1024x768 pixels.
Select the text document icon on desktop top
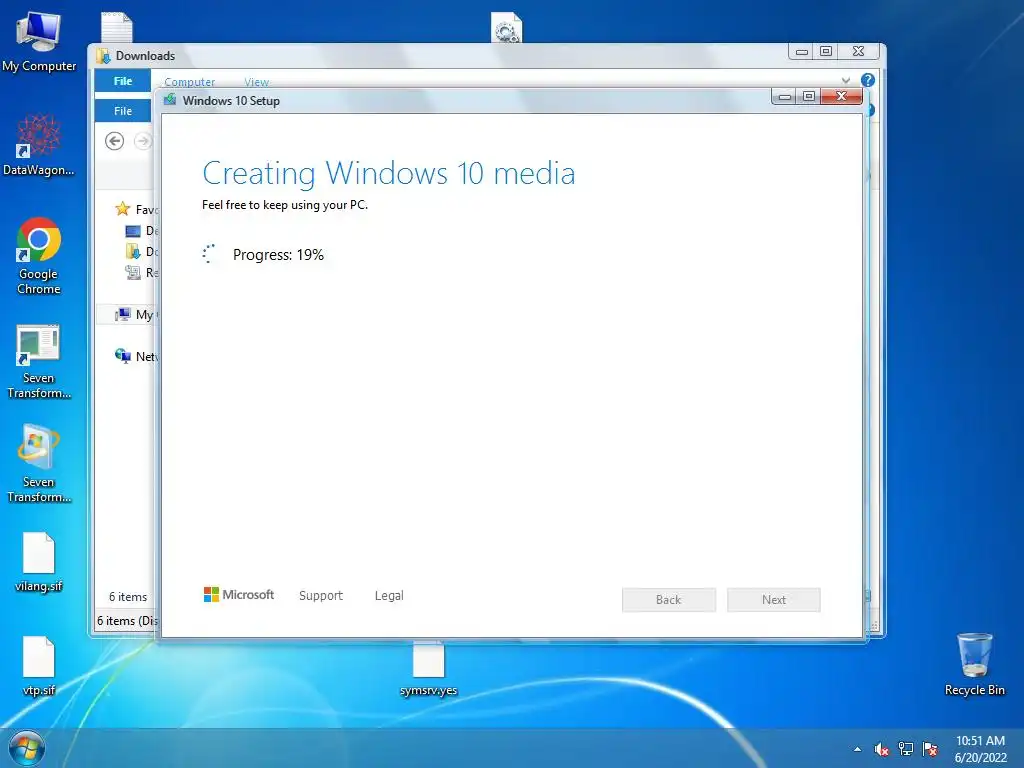pyautogui.click(x=117, y=27)
